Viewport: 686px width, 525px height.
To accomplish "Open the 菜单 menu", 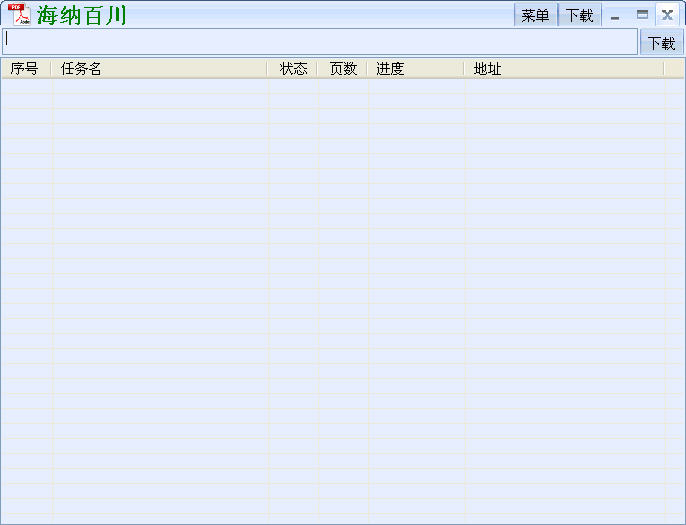I will click(x=535, y=15).
